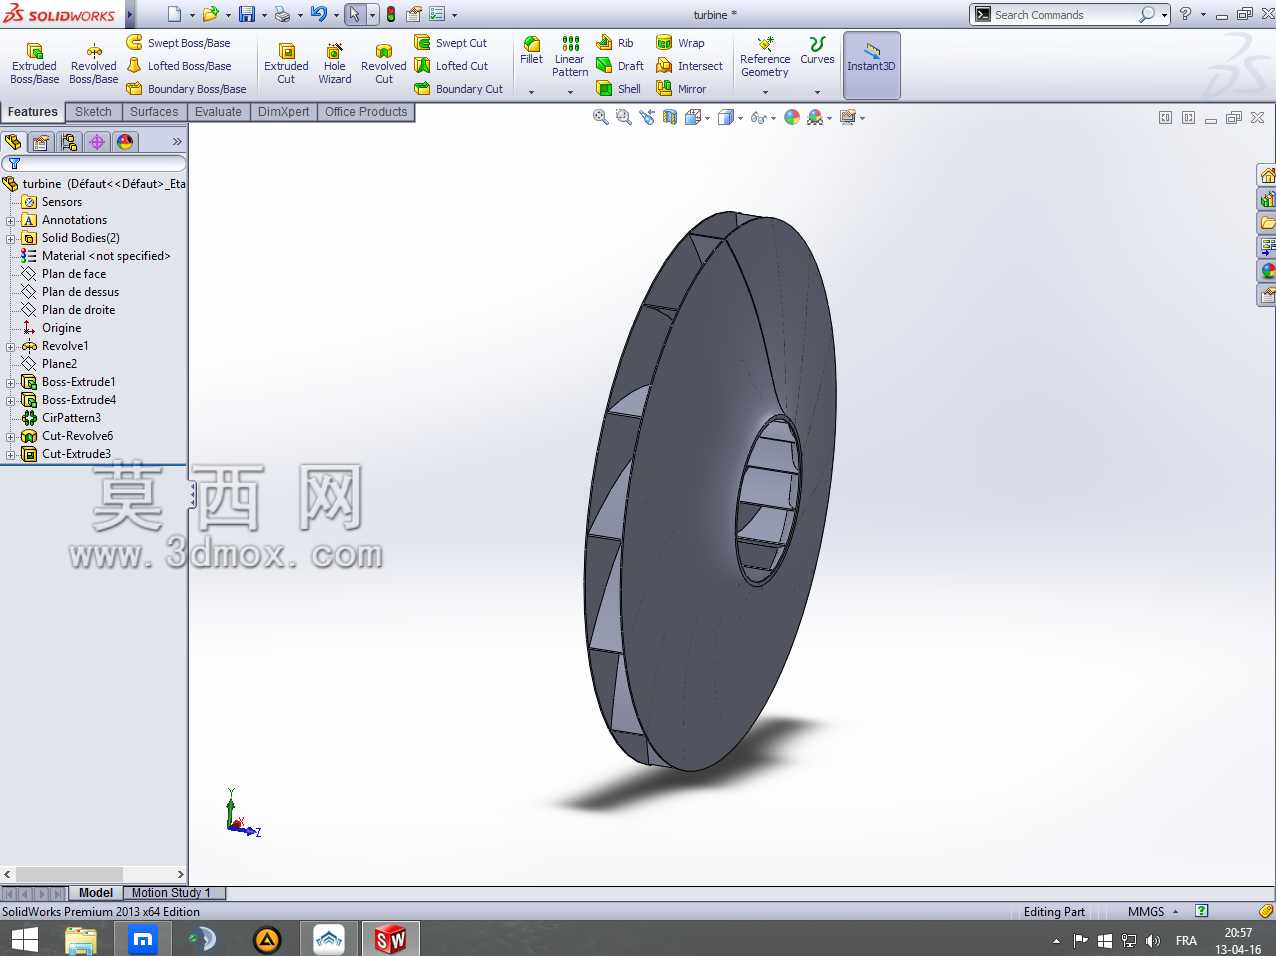Select CirPattern3 in feature tree
This screenshot has width=1276, height=956.
pos(71,418)
